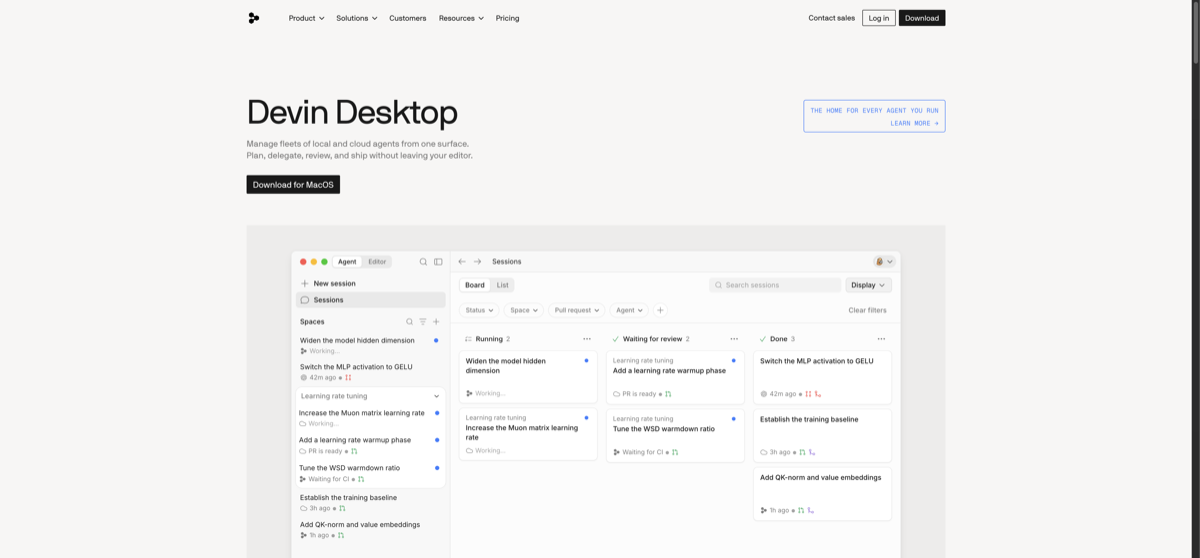
Task: Switch to the Editor mode toggle
Action: [377, 262]
